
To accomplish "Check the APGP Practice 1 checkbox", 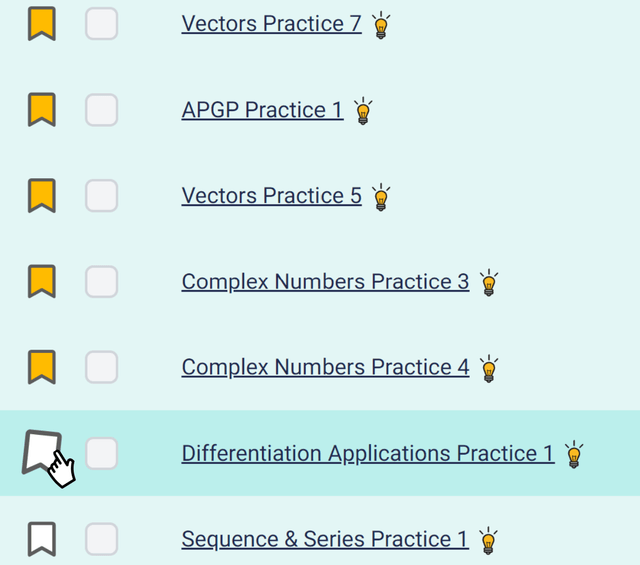I will 101,110.
